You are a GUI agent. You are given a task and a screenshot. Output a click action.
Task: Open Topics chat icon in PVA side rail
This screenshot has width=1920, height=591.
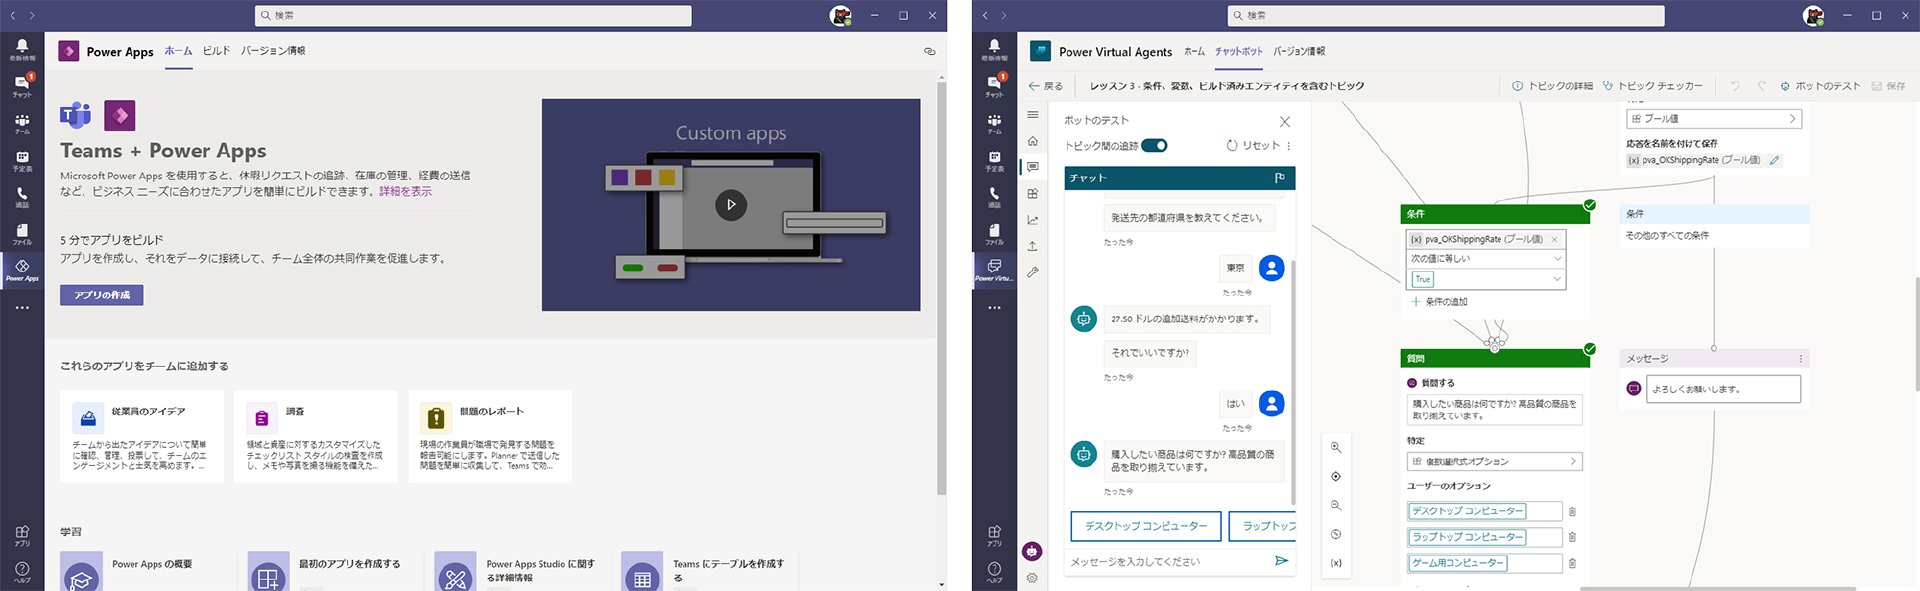point(1033,167)
